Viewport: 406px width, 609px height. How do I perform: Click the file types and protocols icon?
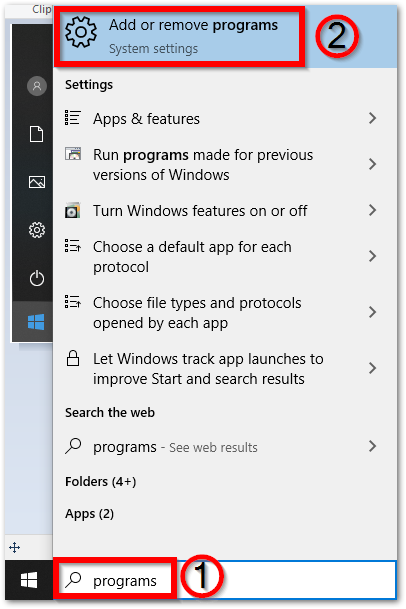(x=73, y=302)
